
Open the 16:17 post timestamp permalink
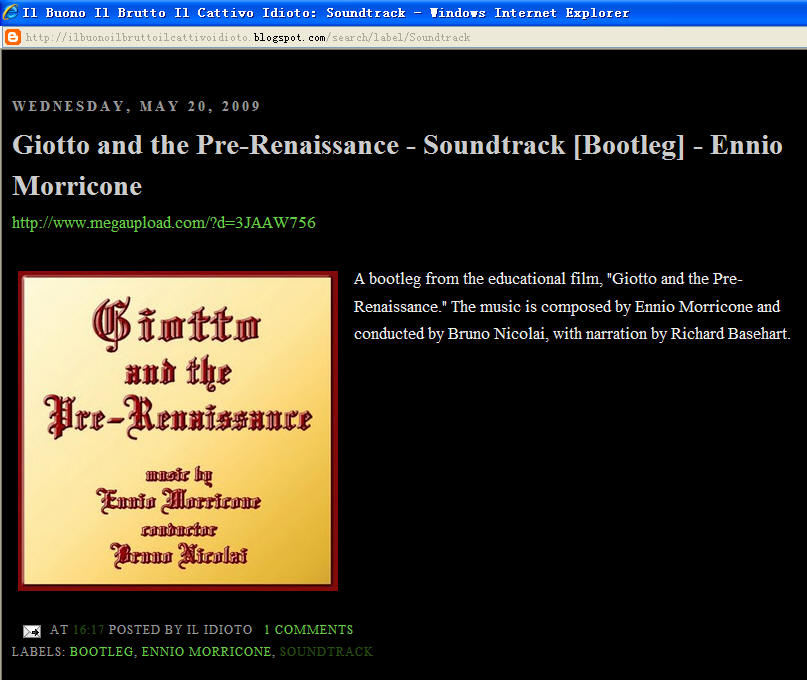point(89,630)
